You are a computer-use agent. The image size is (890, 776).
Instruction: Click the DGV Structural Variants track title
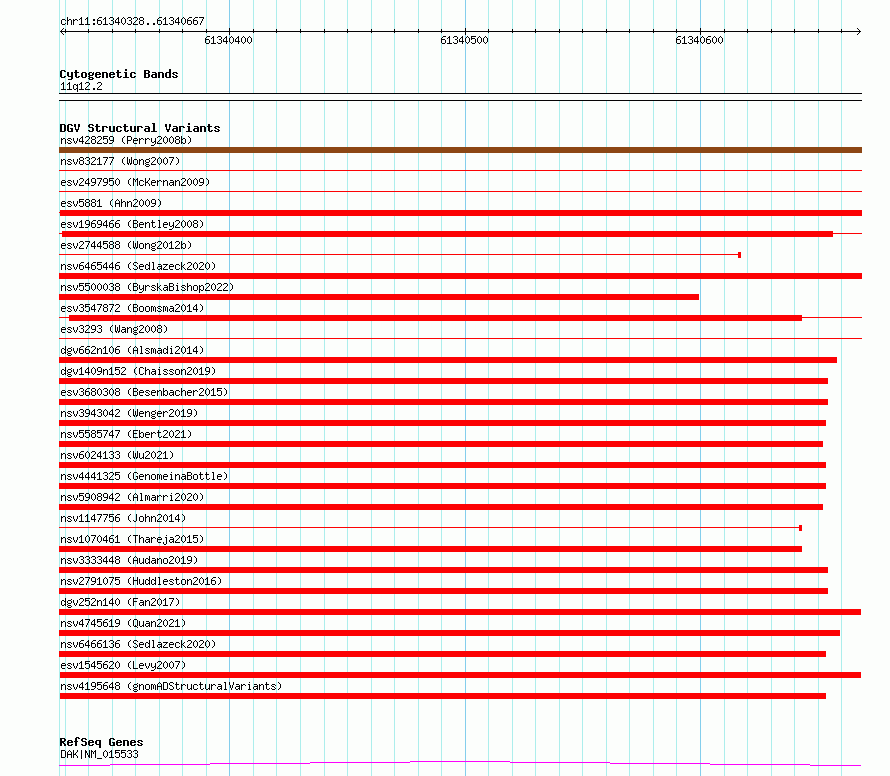pos(140,128)
